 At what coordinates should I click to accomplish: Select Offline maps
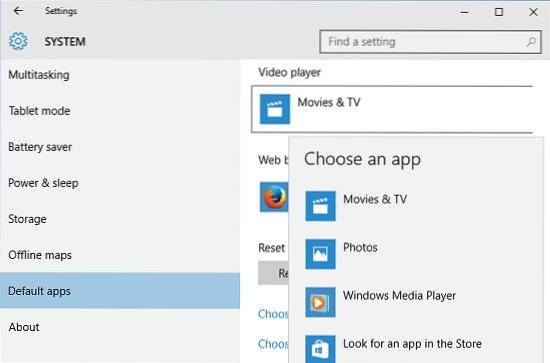click(x=120, y=255)
